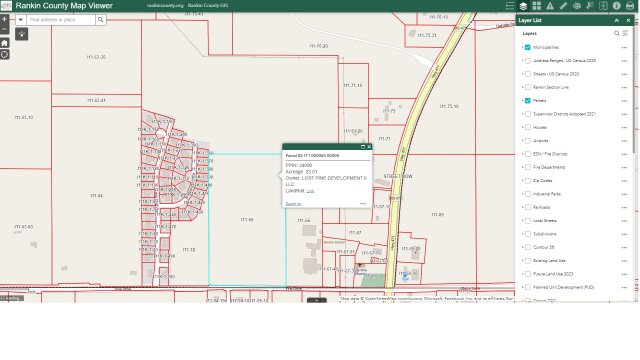The image size is (640, 360).
Task: Select the ruler measurement tool
Action: pos(563,6)
